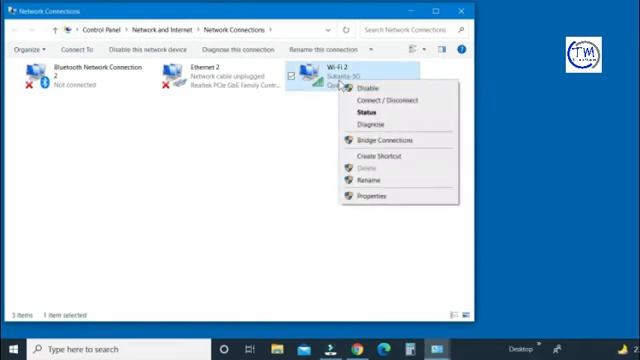
Task: Switch to details view in status bar
Action: (454, 315)
